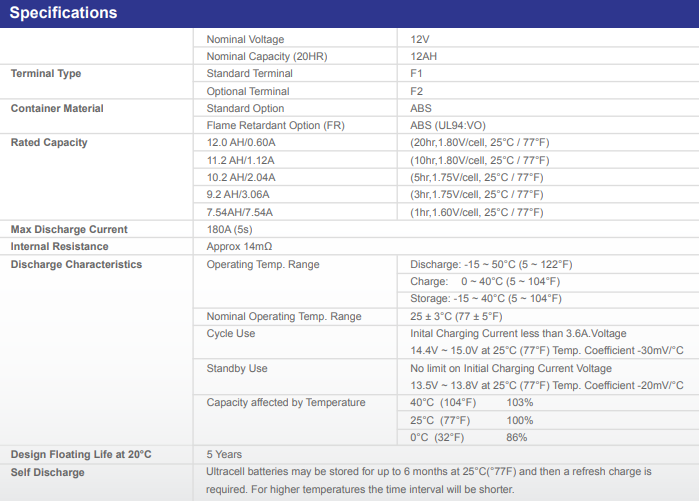Select the Terminal Type row heading

tap(46, 74)
